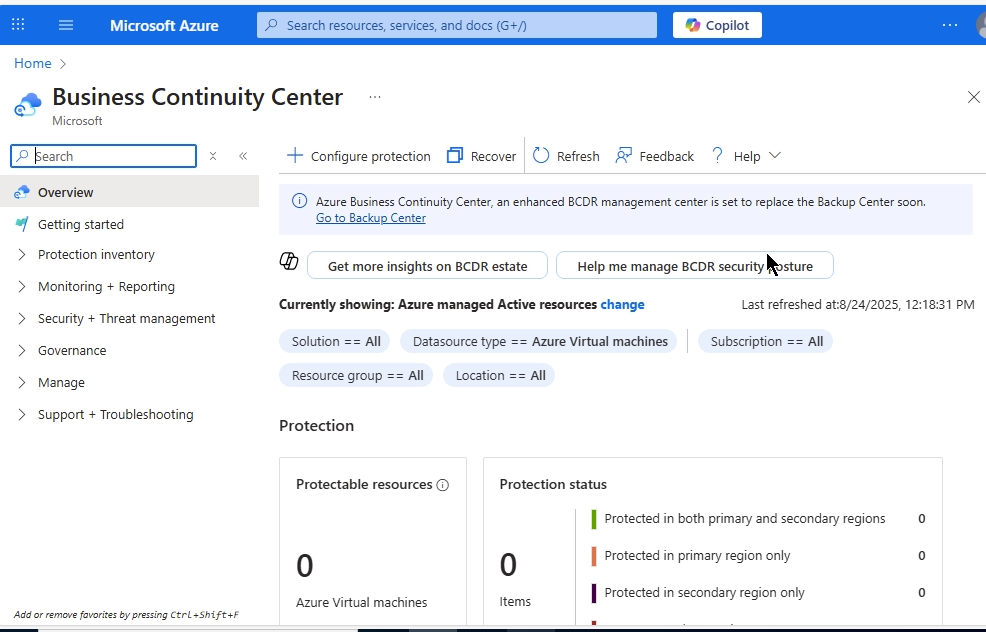
Task: Click the Protectable resources info icon
Action: pos(443,485)
